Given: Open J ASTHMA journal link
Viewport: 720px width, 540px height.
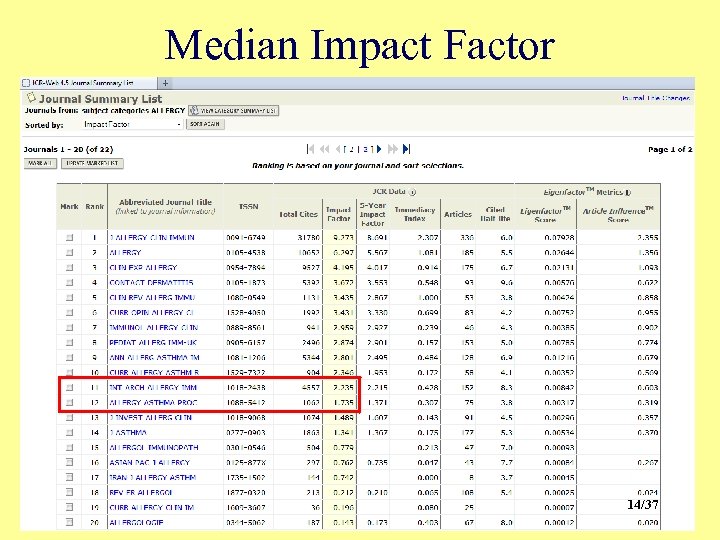Looking at the screenshot, I should click(x=128, y=433).
